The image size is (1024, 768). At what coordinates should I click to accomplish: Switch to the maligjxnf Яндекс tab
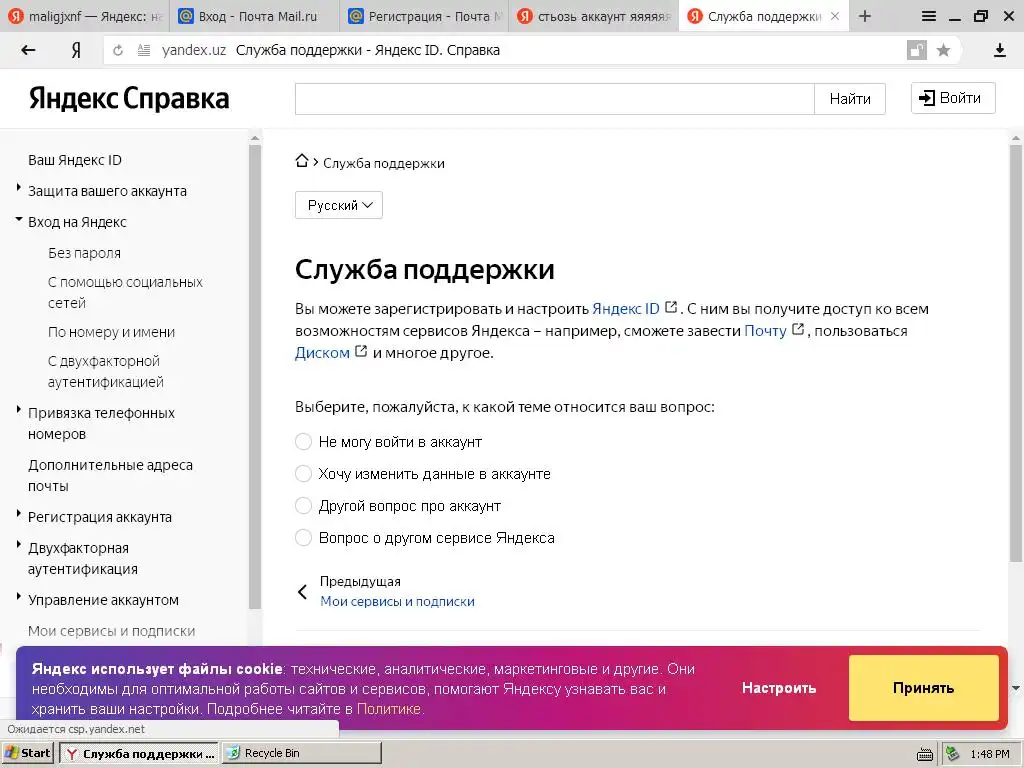click(85, 16)
